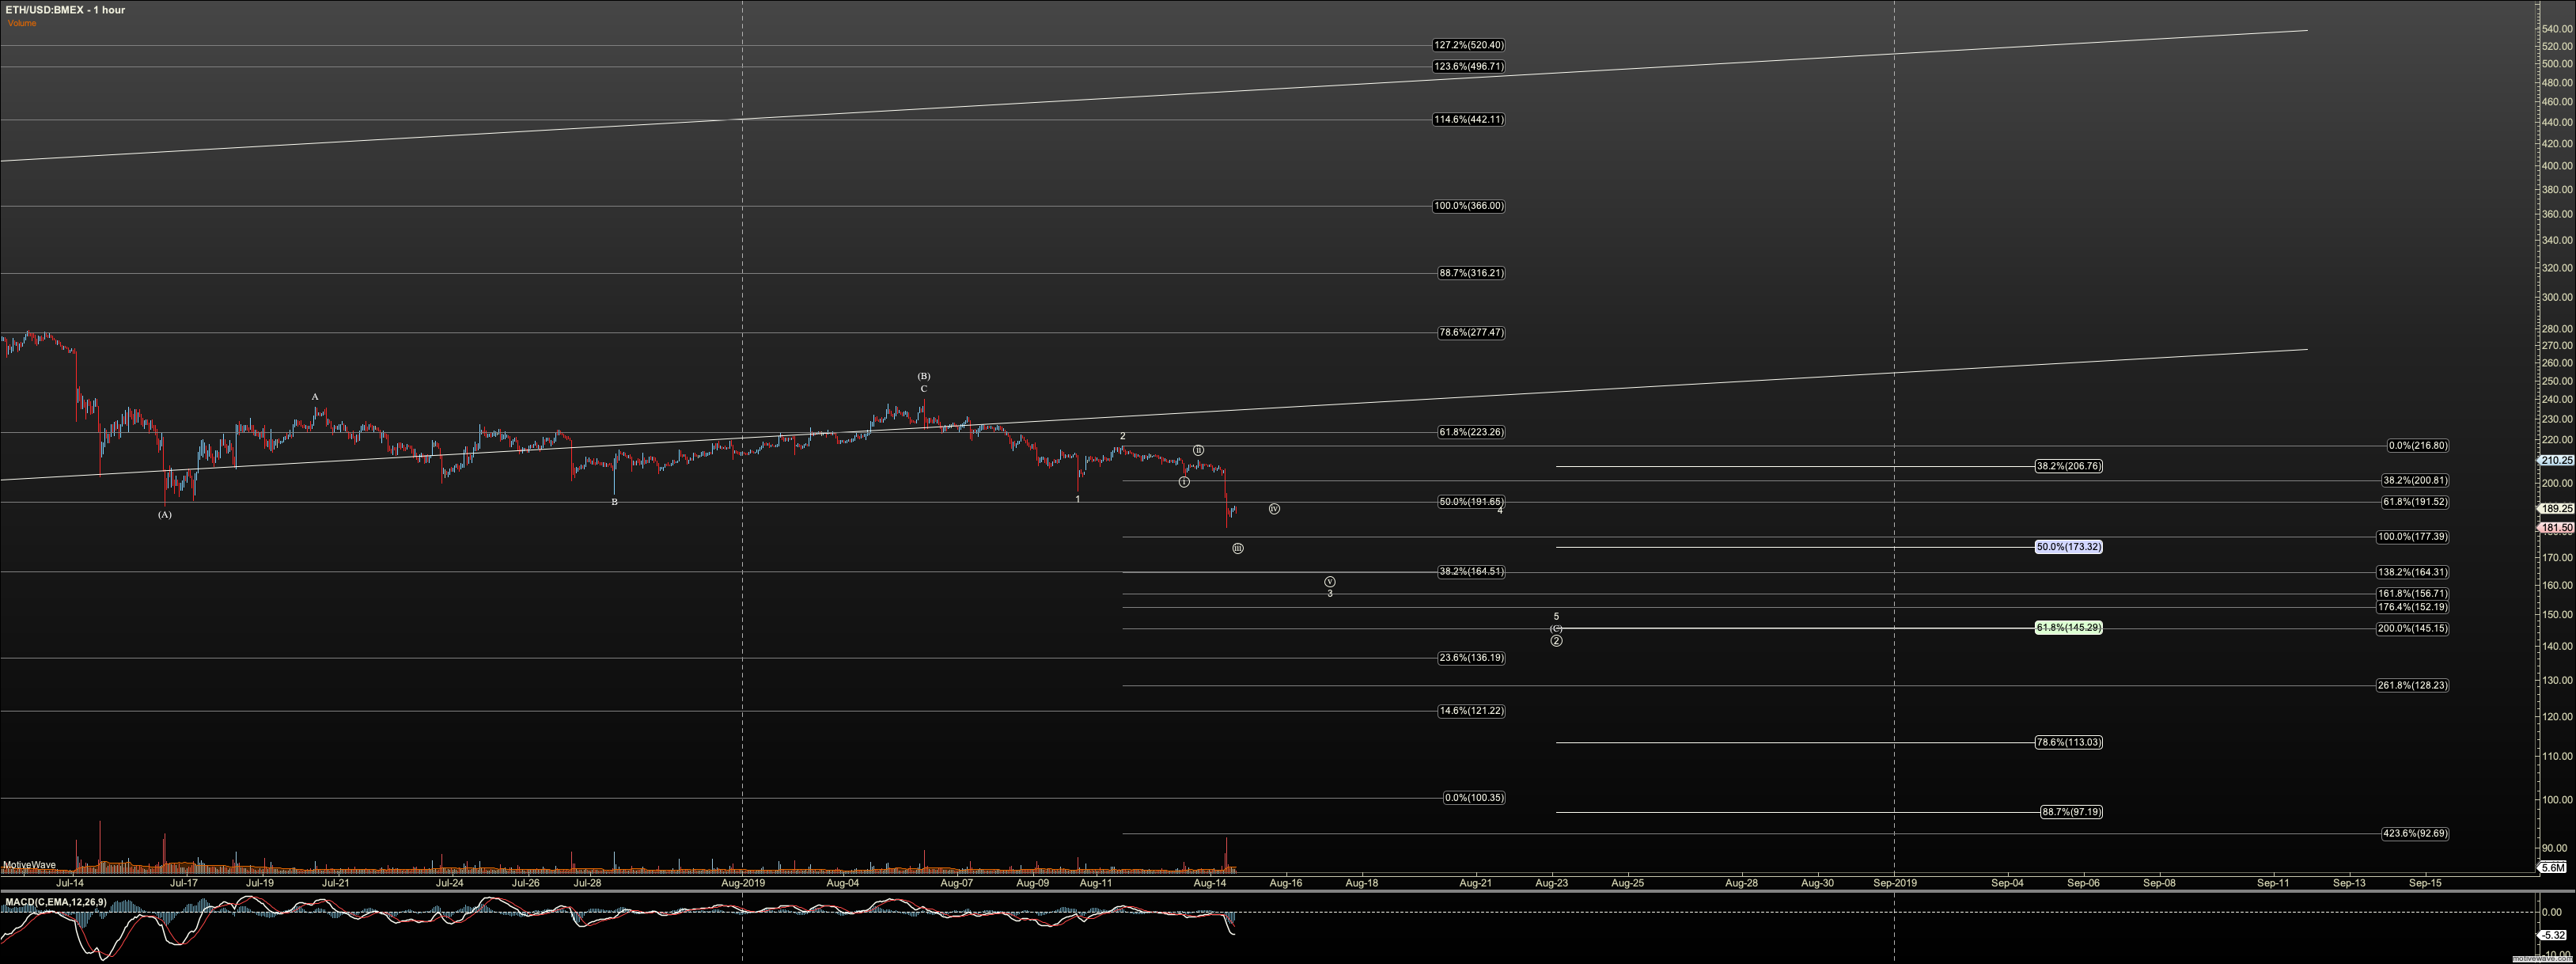
Task: Select the circled 2 wave label
Action: coord(1556,641)
